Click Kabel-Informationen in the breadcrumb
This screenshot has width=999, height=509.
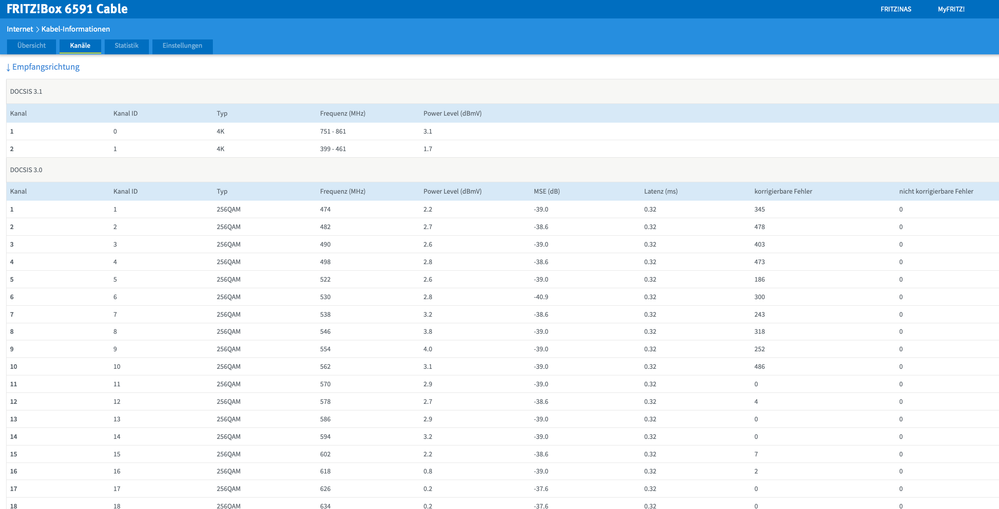click(75, 29)
